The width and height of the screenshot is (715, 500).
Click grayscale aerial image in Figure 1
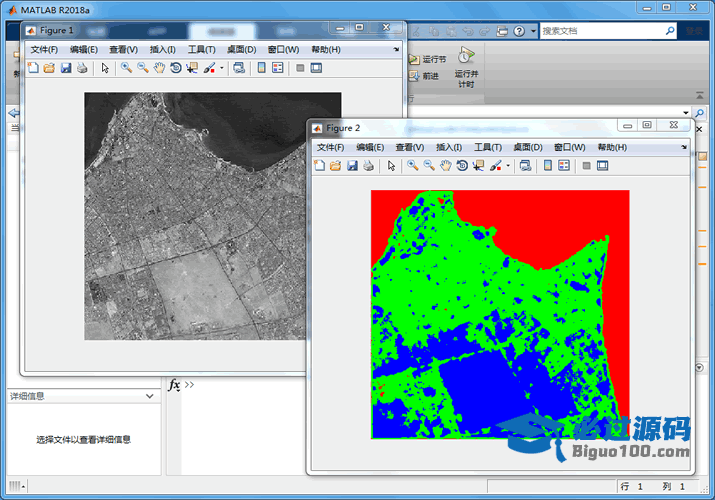pyautogui.click(x=212, y=216)
